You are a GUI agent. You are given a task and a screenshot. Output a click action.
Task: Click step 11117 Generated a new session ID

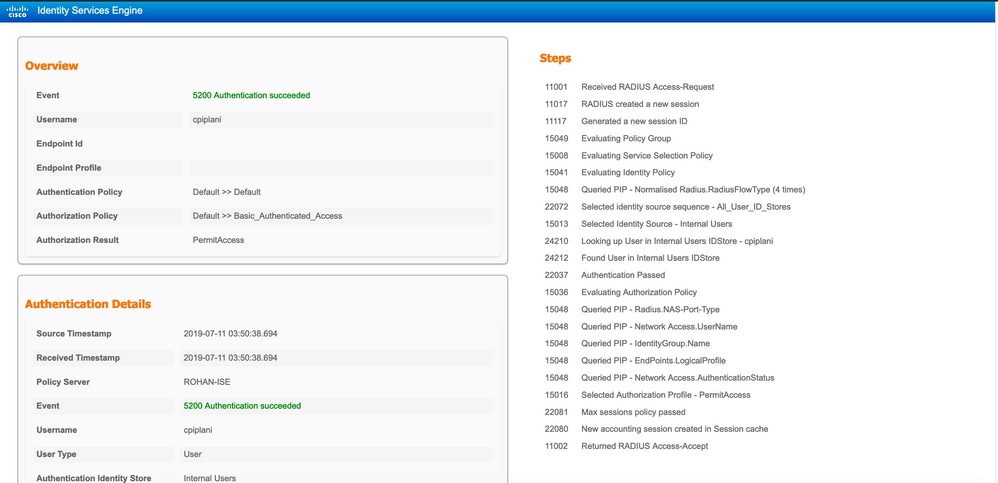click(616, 122)
